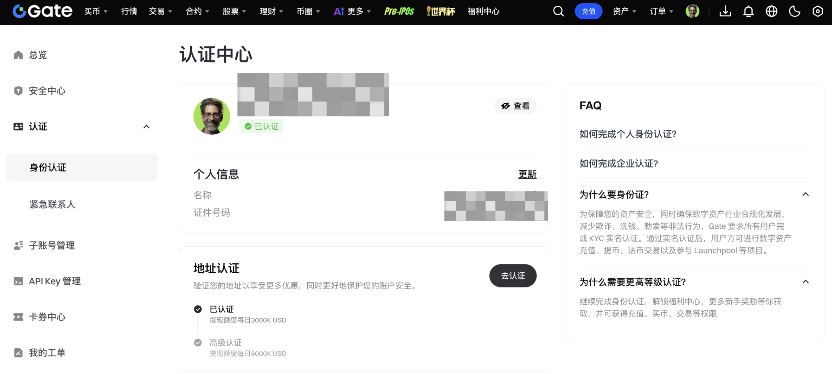The width and height of the screenshot is (832, 374).
Task: Toggle 查看 to reveal hidden info
Action: [515, 106]
